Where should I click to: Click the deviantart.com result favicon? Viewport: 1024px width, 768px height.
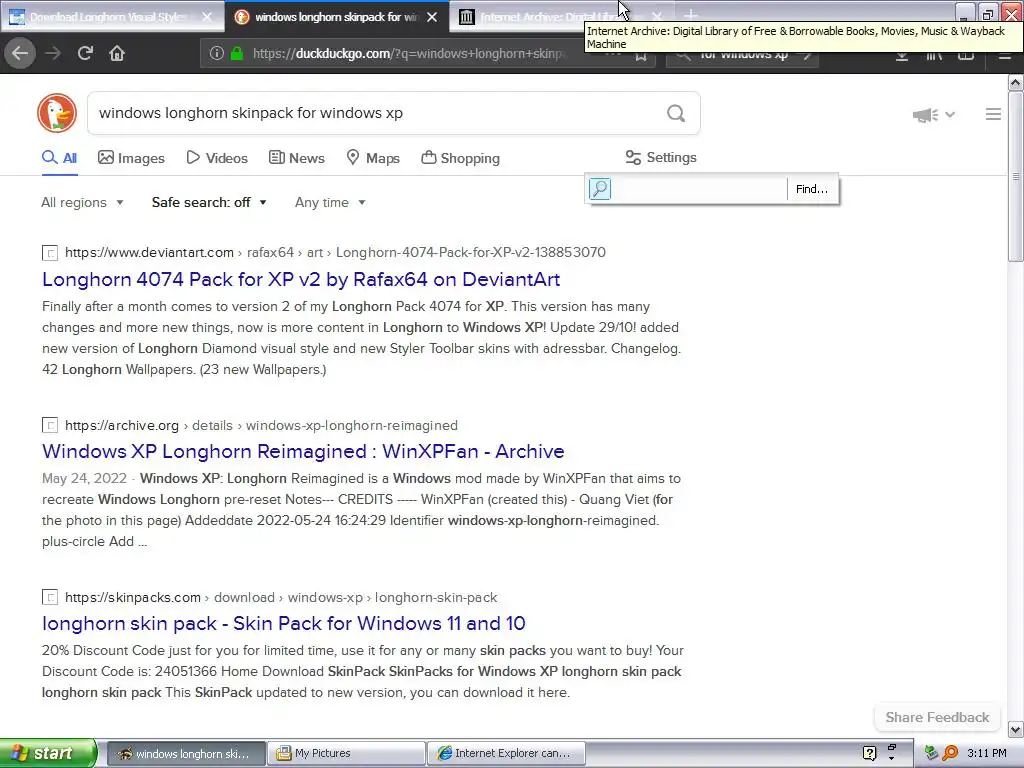(50, 253)
